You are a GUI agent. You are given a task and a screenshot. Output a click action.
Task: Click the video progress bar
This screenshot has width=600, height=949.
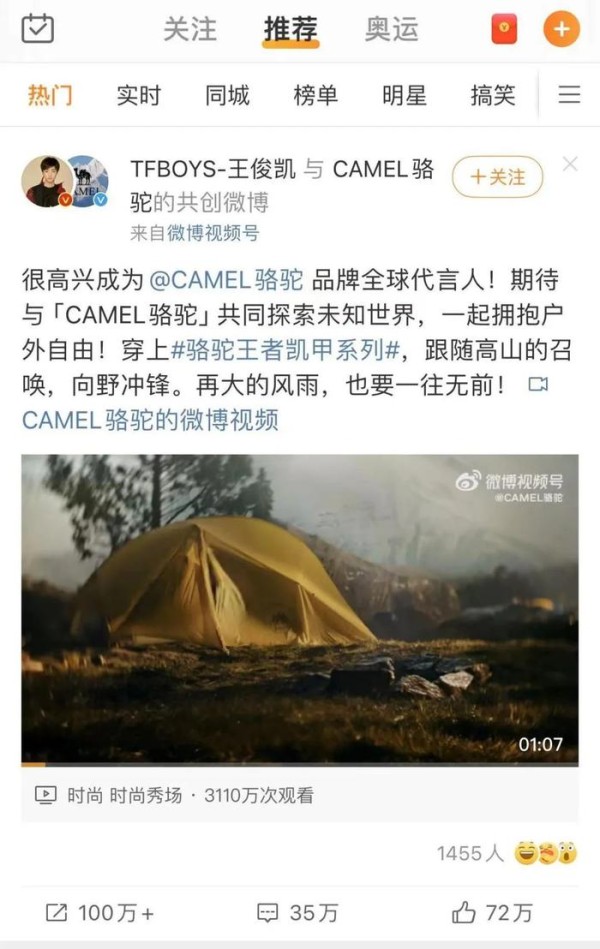point(300,764)
